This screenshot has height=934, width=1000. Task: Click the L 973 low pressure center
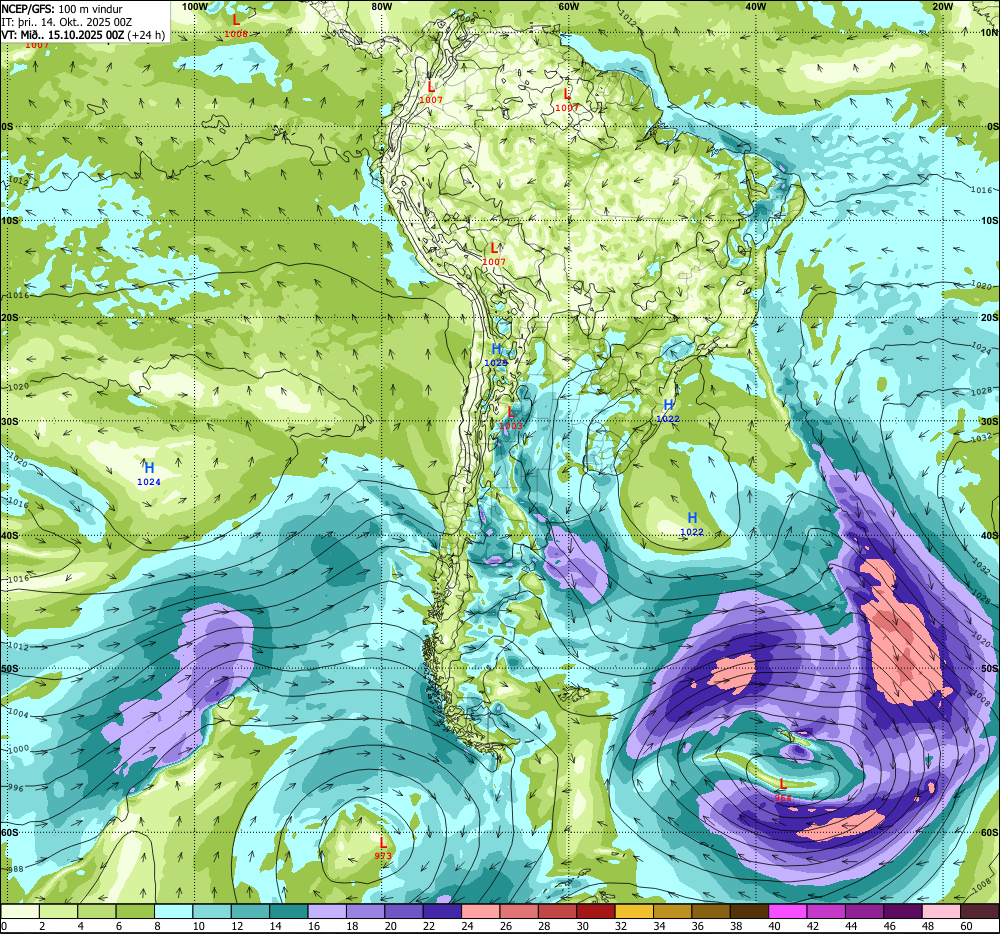tap(383, 849)
